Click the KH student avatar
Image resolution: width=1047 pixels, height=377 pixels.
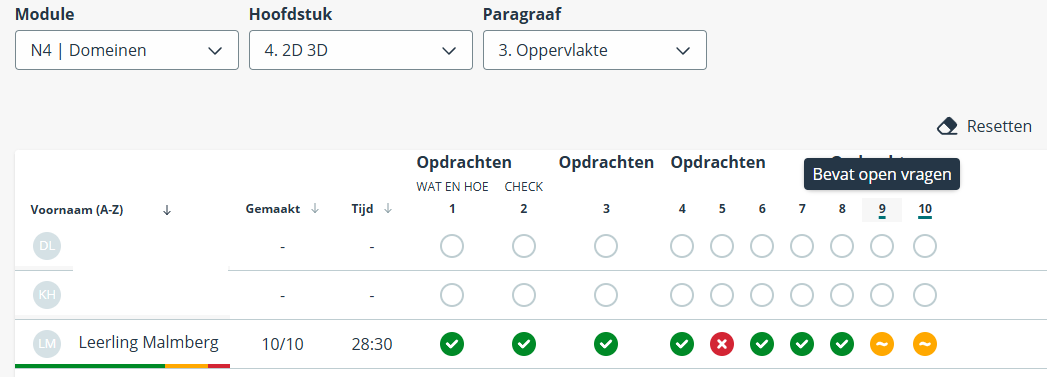[x=47, y=295]
